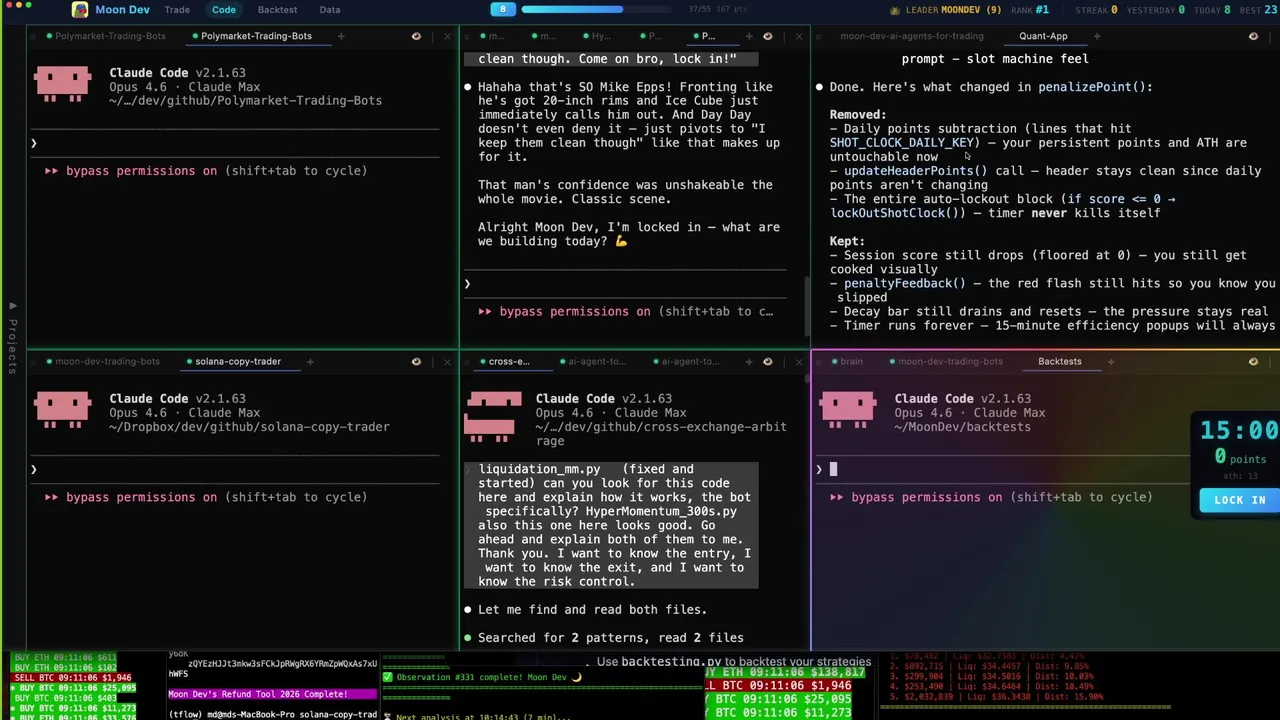Click 'prompt – slot machine feel' heading
The width and height of the screenshot is (1280, 720).
pos(994,59)
